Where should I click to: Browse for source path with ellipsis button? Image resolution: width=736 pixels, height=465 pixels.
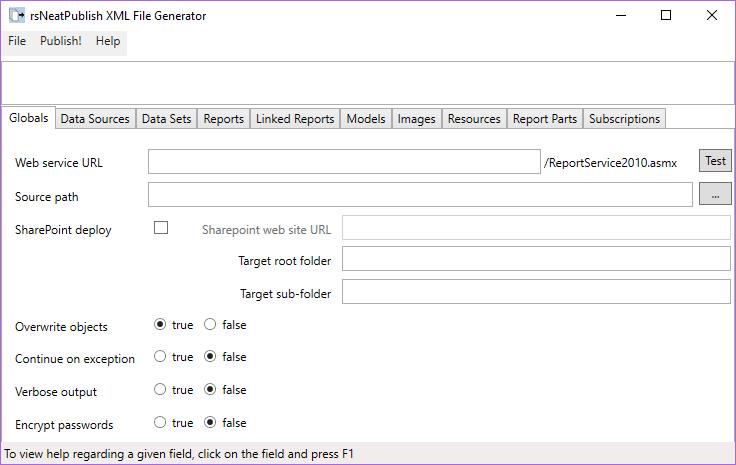click(x=715, y=195)
